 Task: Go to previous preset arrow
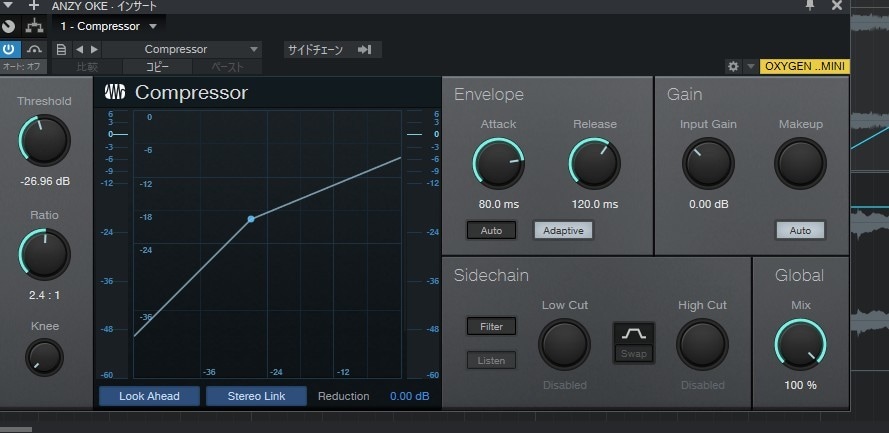[79, 49]
